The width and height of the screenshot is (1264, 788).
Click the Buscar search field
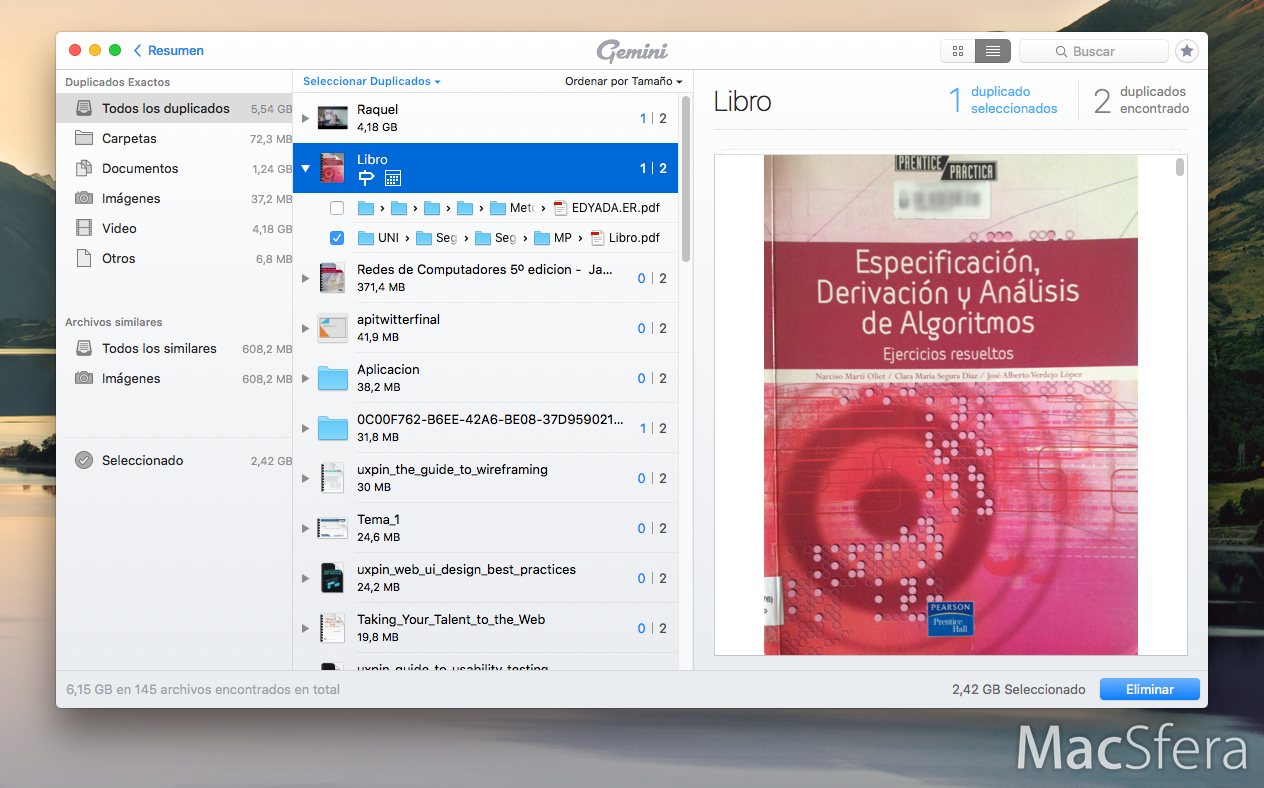coord(1094,51)
